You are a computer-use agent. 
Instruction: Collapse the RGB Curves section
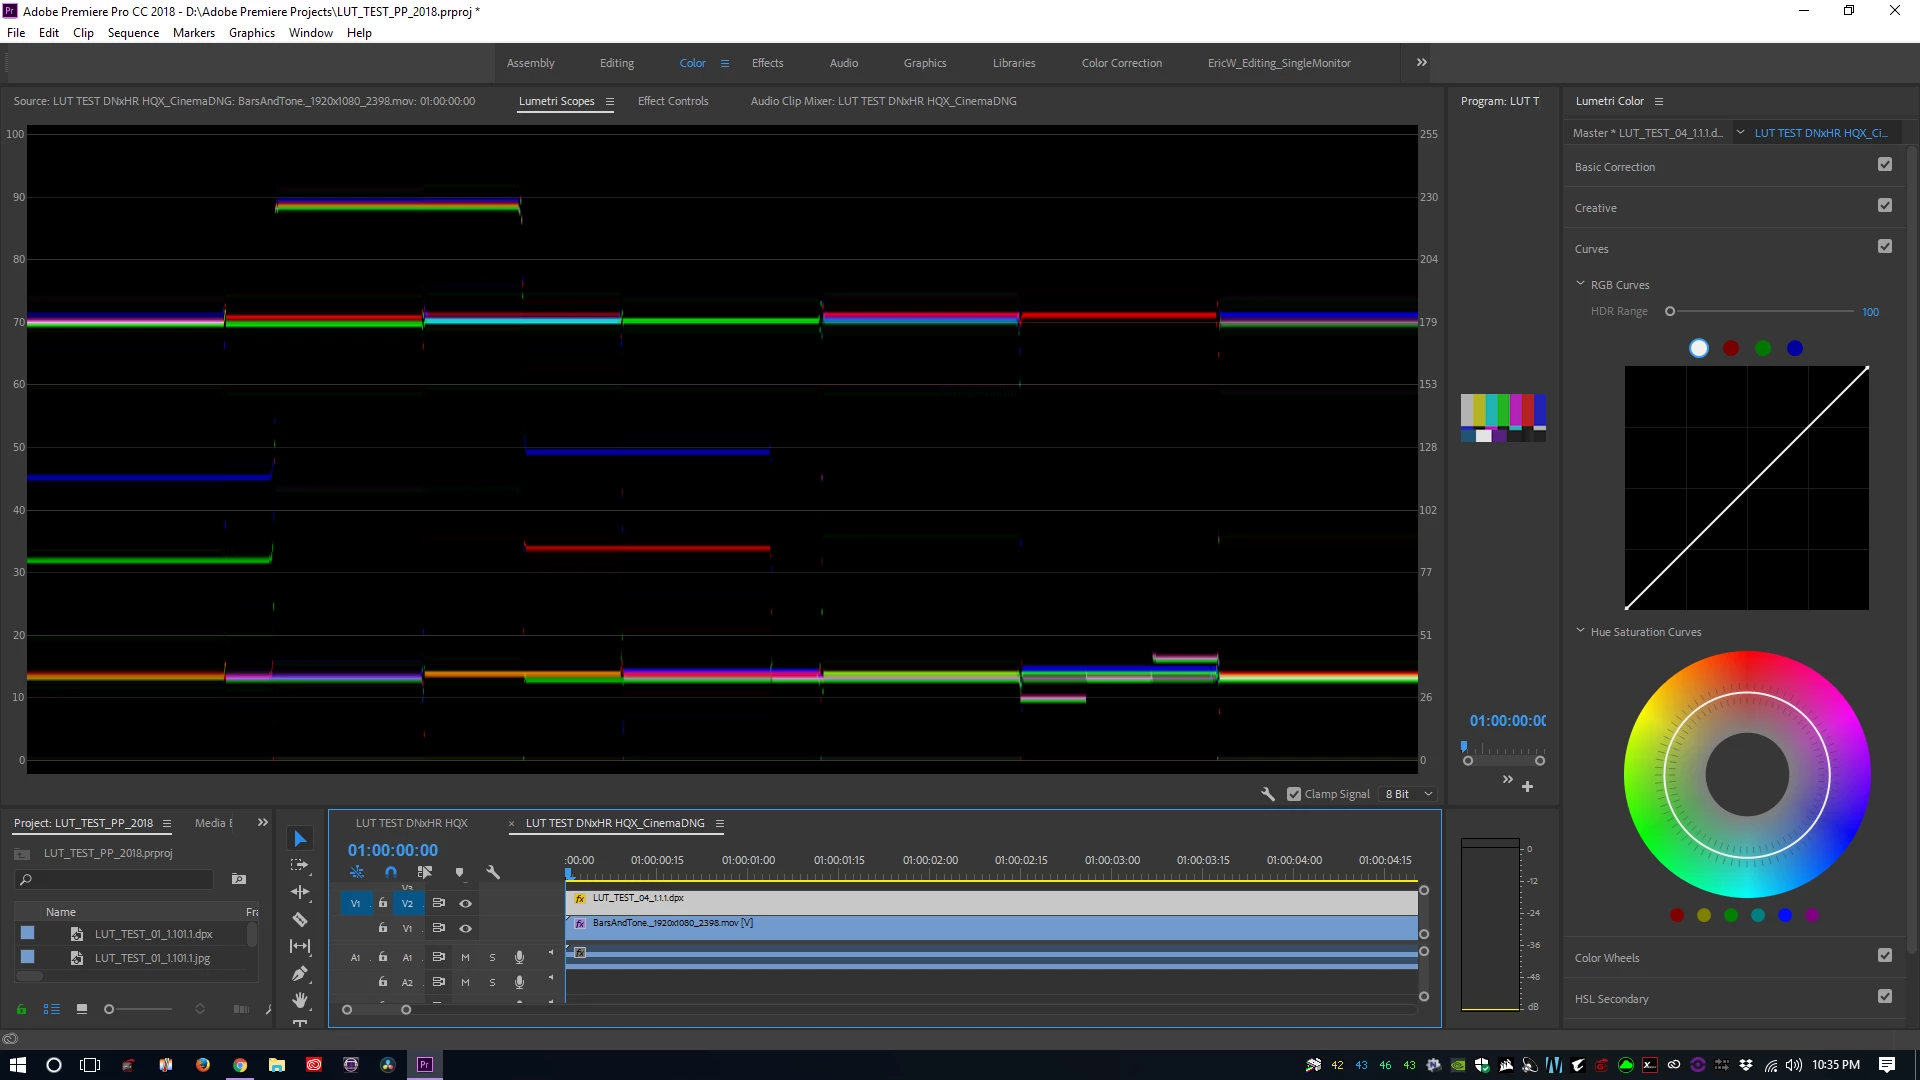point(1580,284)
